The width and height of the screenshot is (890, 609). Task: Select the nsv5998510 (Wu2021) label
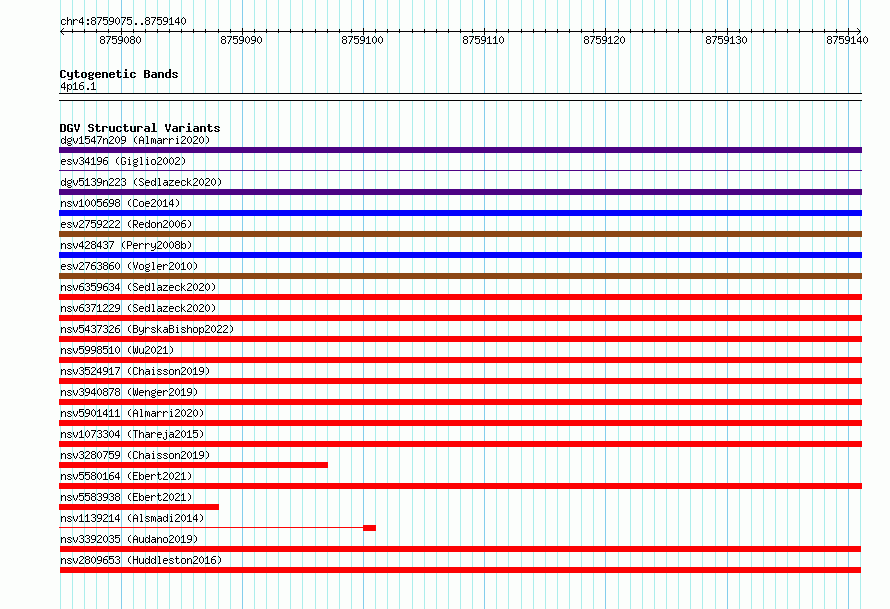[x=117, y=350]
